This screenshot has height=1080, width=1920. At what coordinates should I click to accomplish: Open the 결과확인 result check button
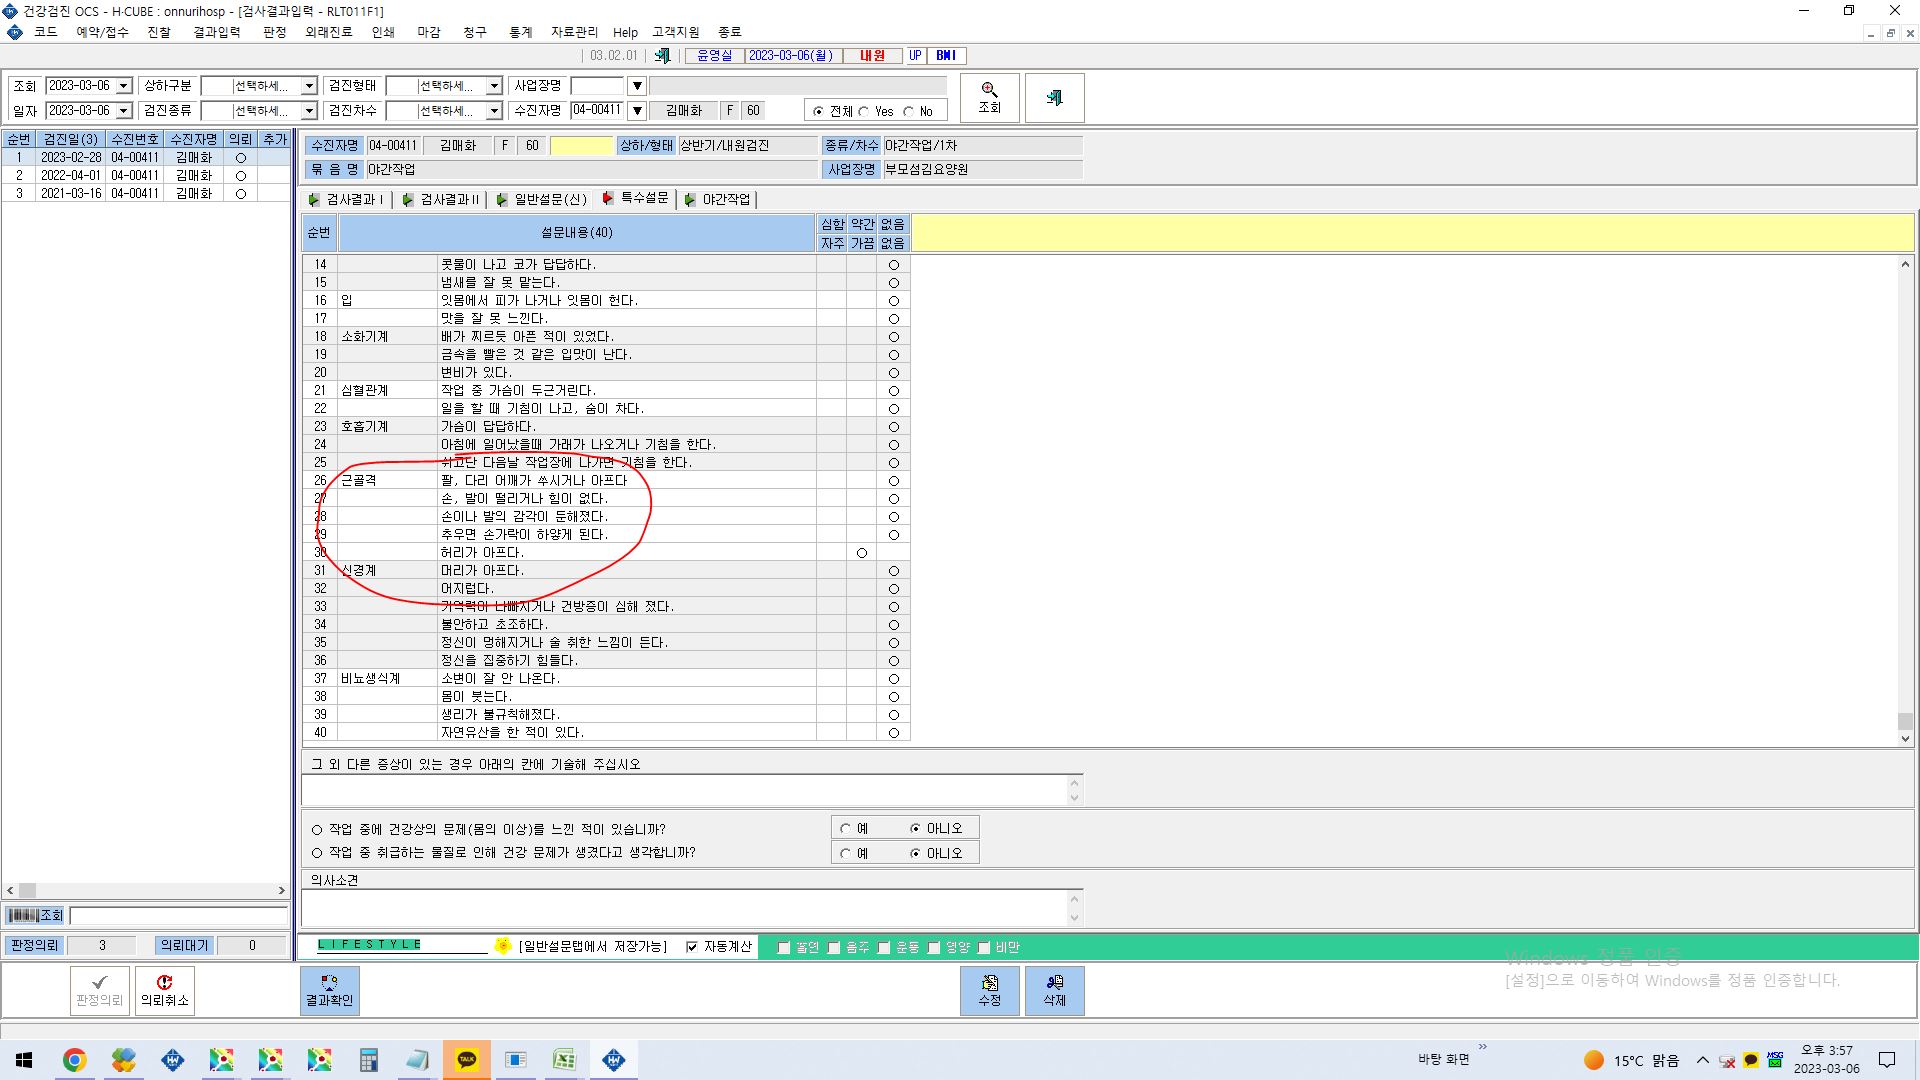tap(329, 990)
